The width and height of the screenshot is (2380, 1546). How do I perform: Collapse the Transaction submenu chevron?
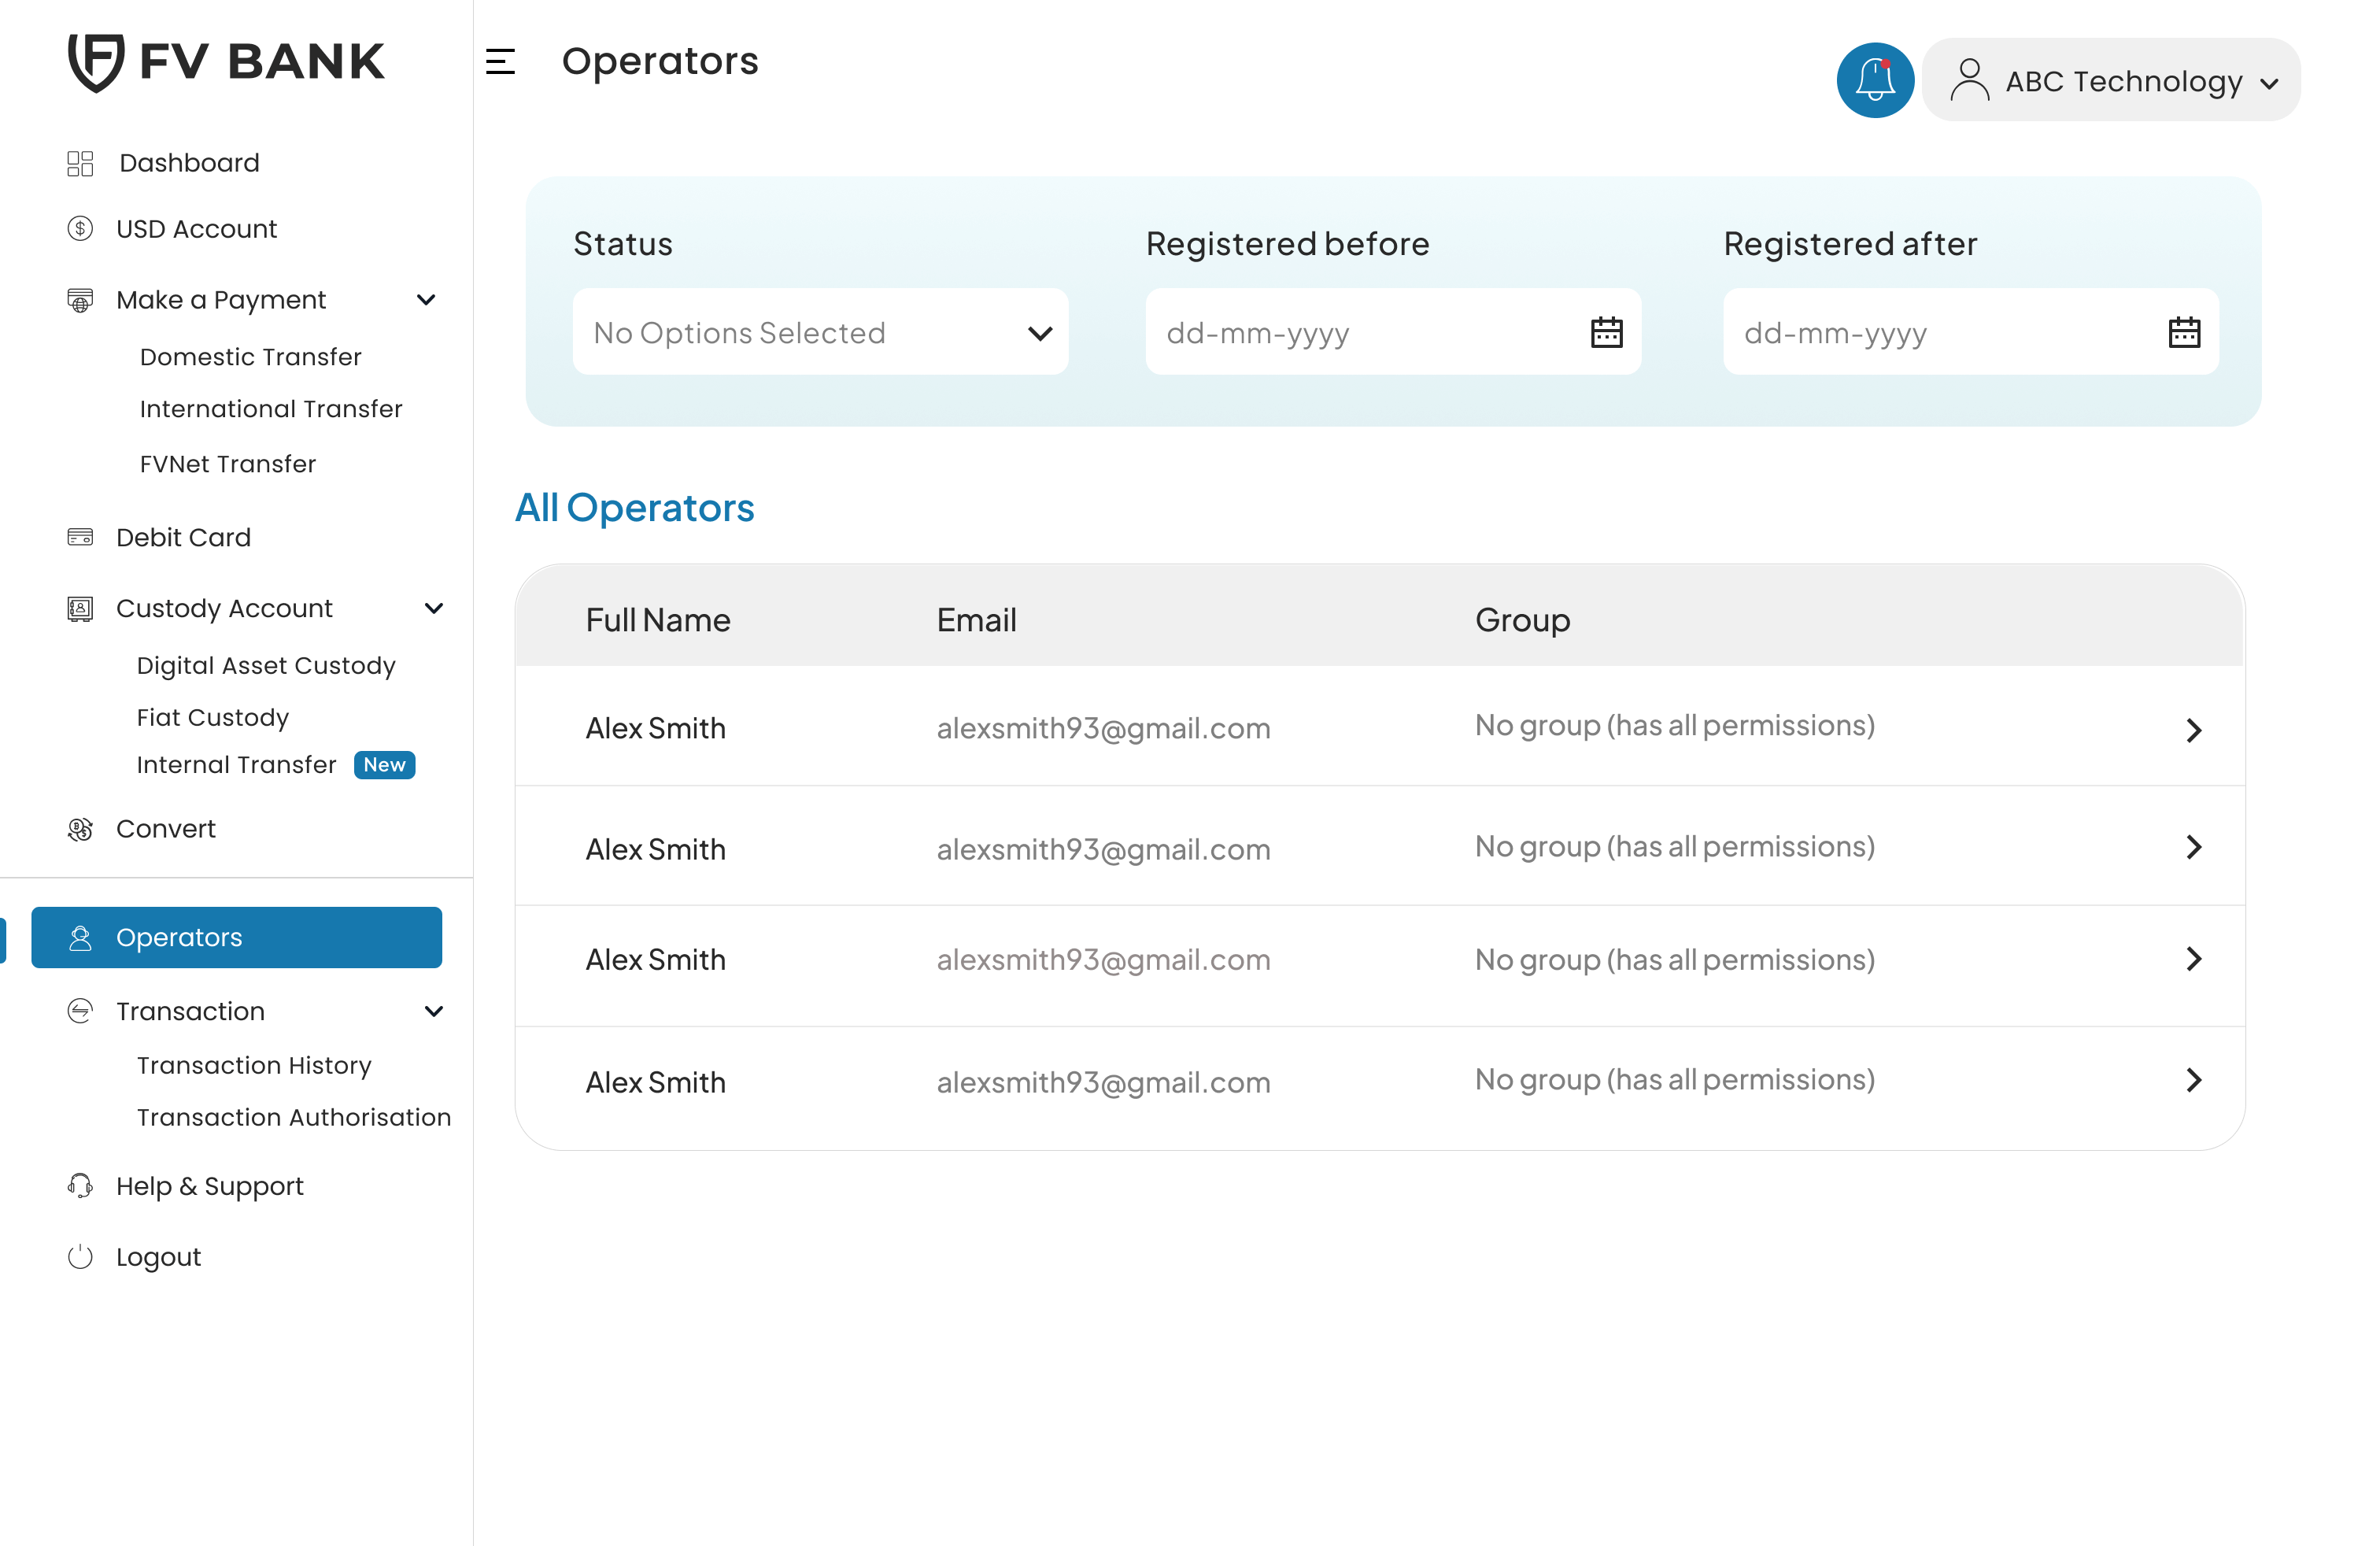pos(434,1011)
